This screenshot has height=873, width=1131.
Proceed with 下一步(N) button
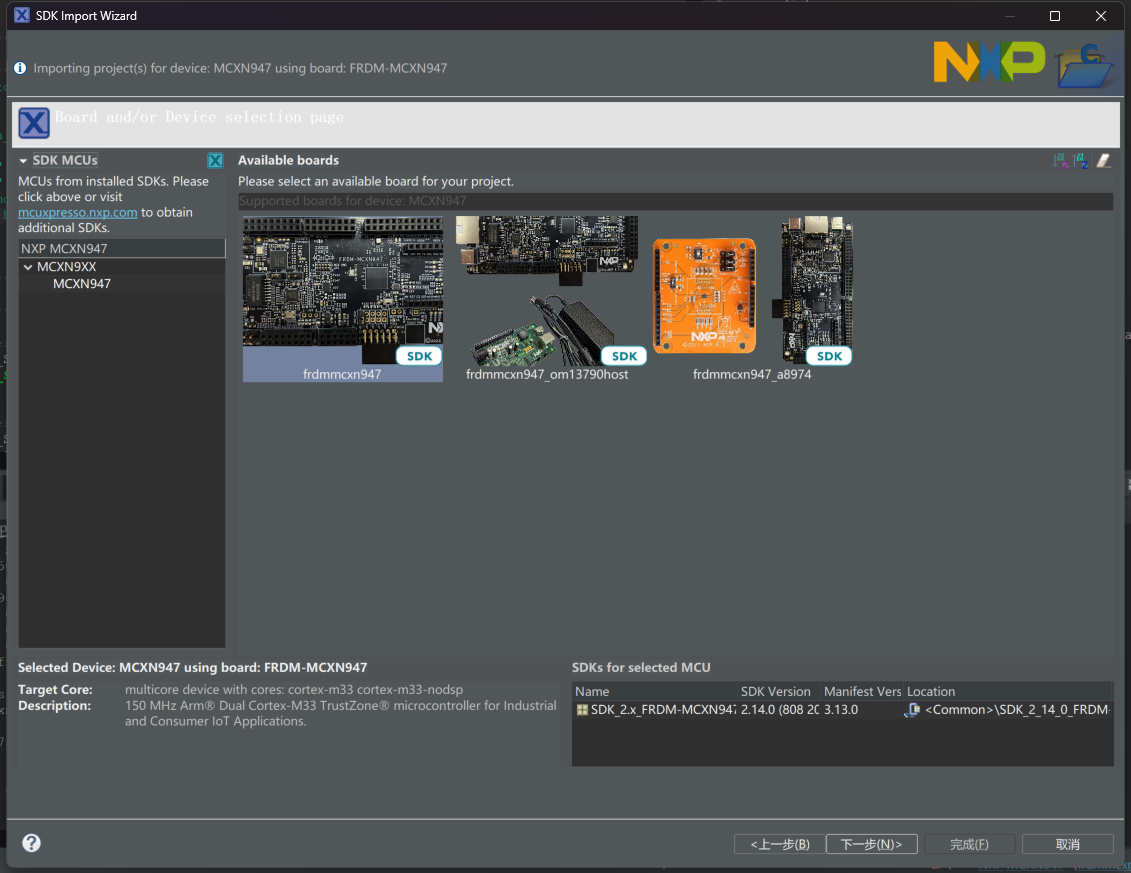click(x=871, y=844)
